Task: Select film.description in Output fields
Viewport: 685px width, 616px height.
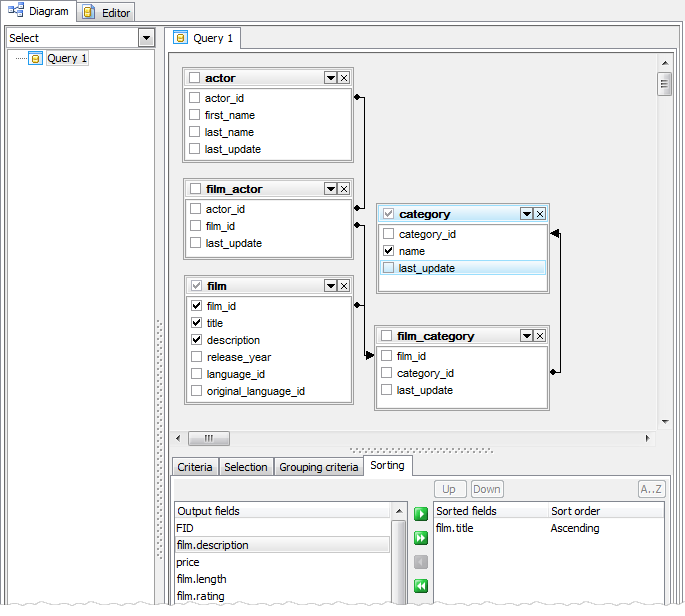Action: (282, 545)
